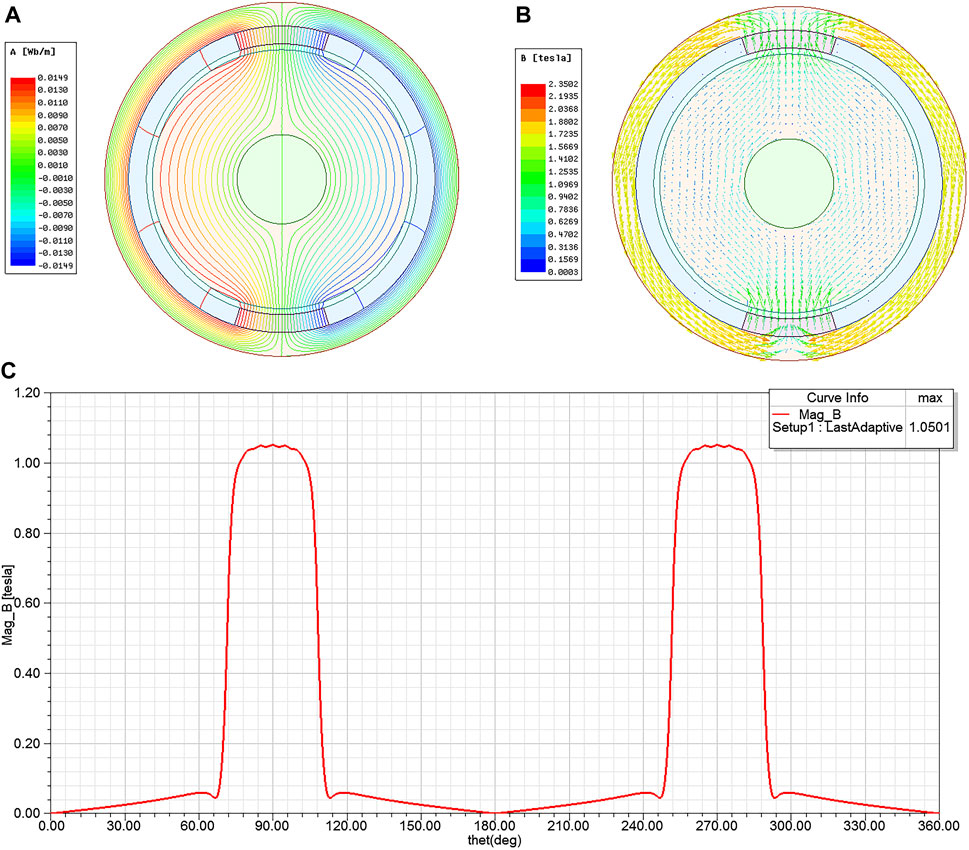
Task: Select 'Setup1 : LastAdaptive' in the curve legend
Action: coord(837,427)
